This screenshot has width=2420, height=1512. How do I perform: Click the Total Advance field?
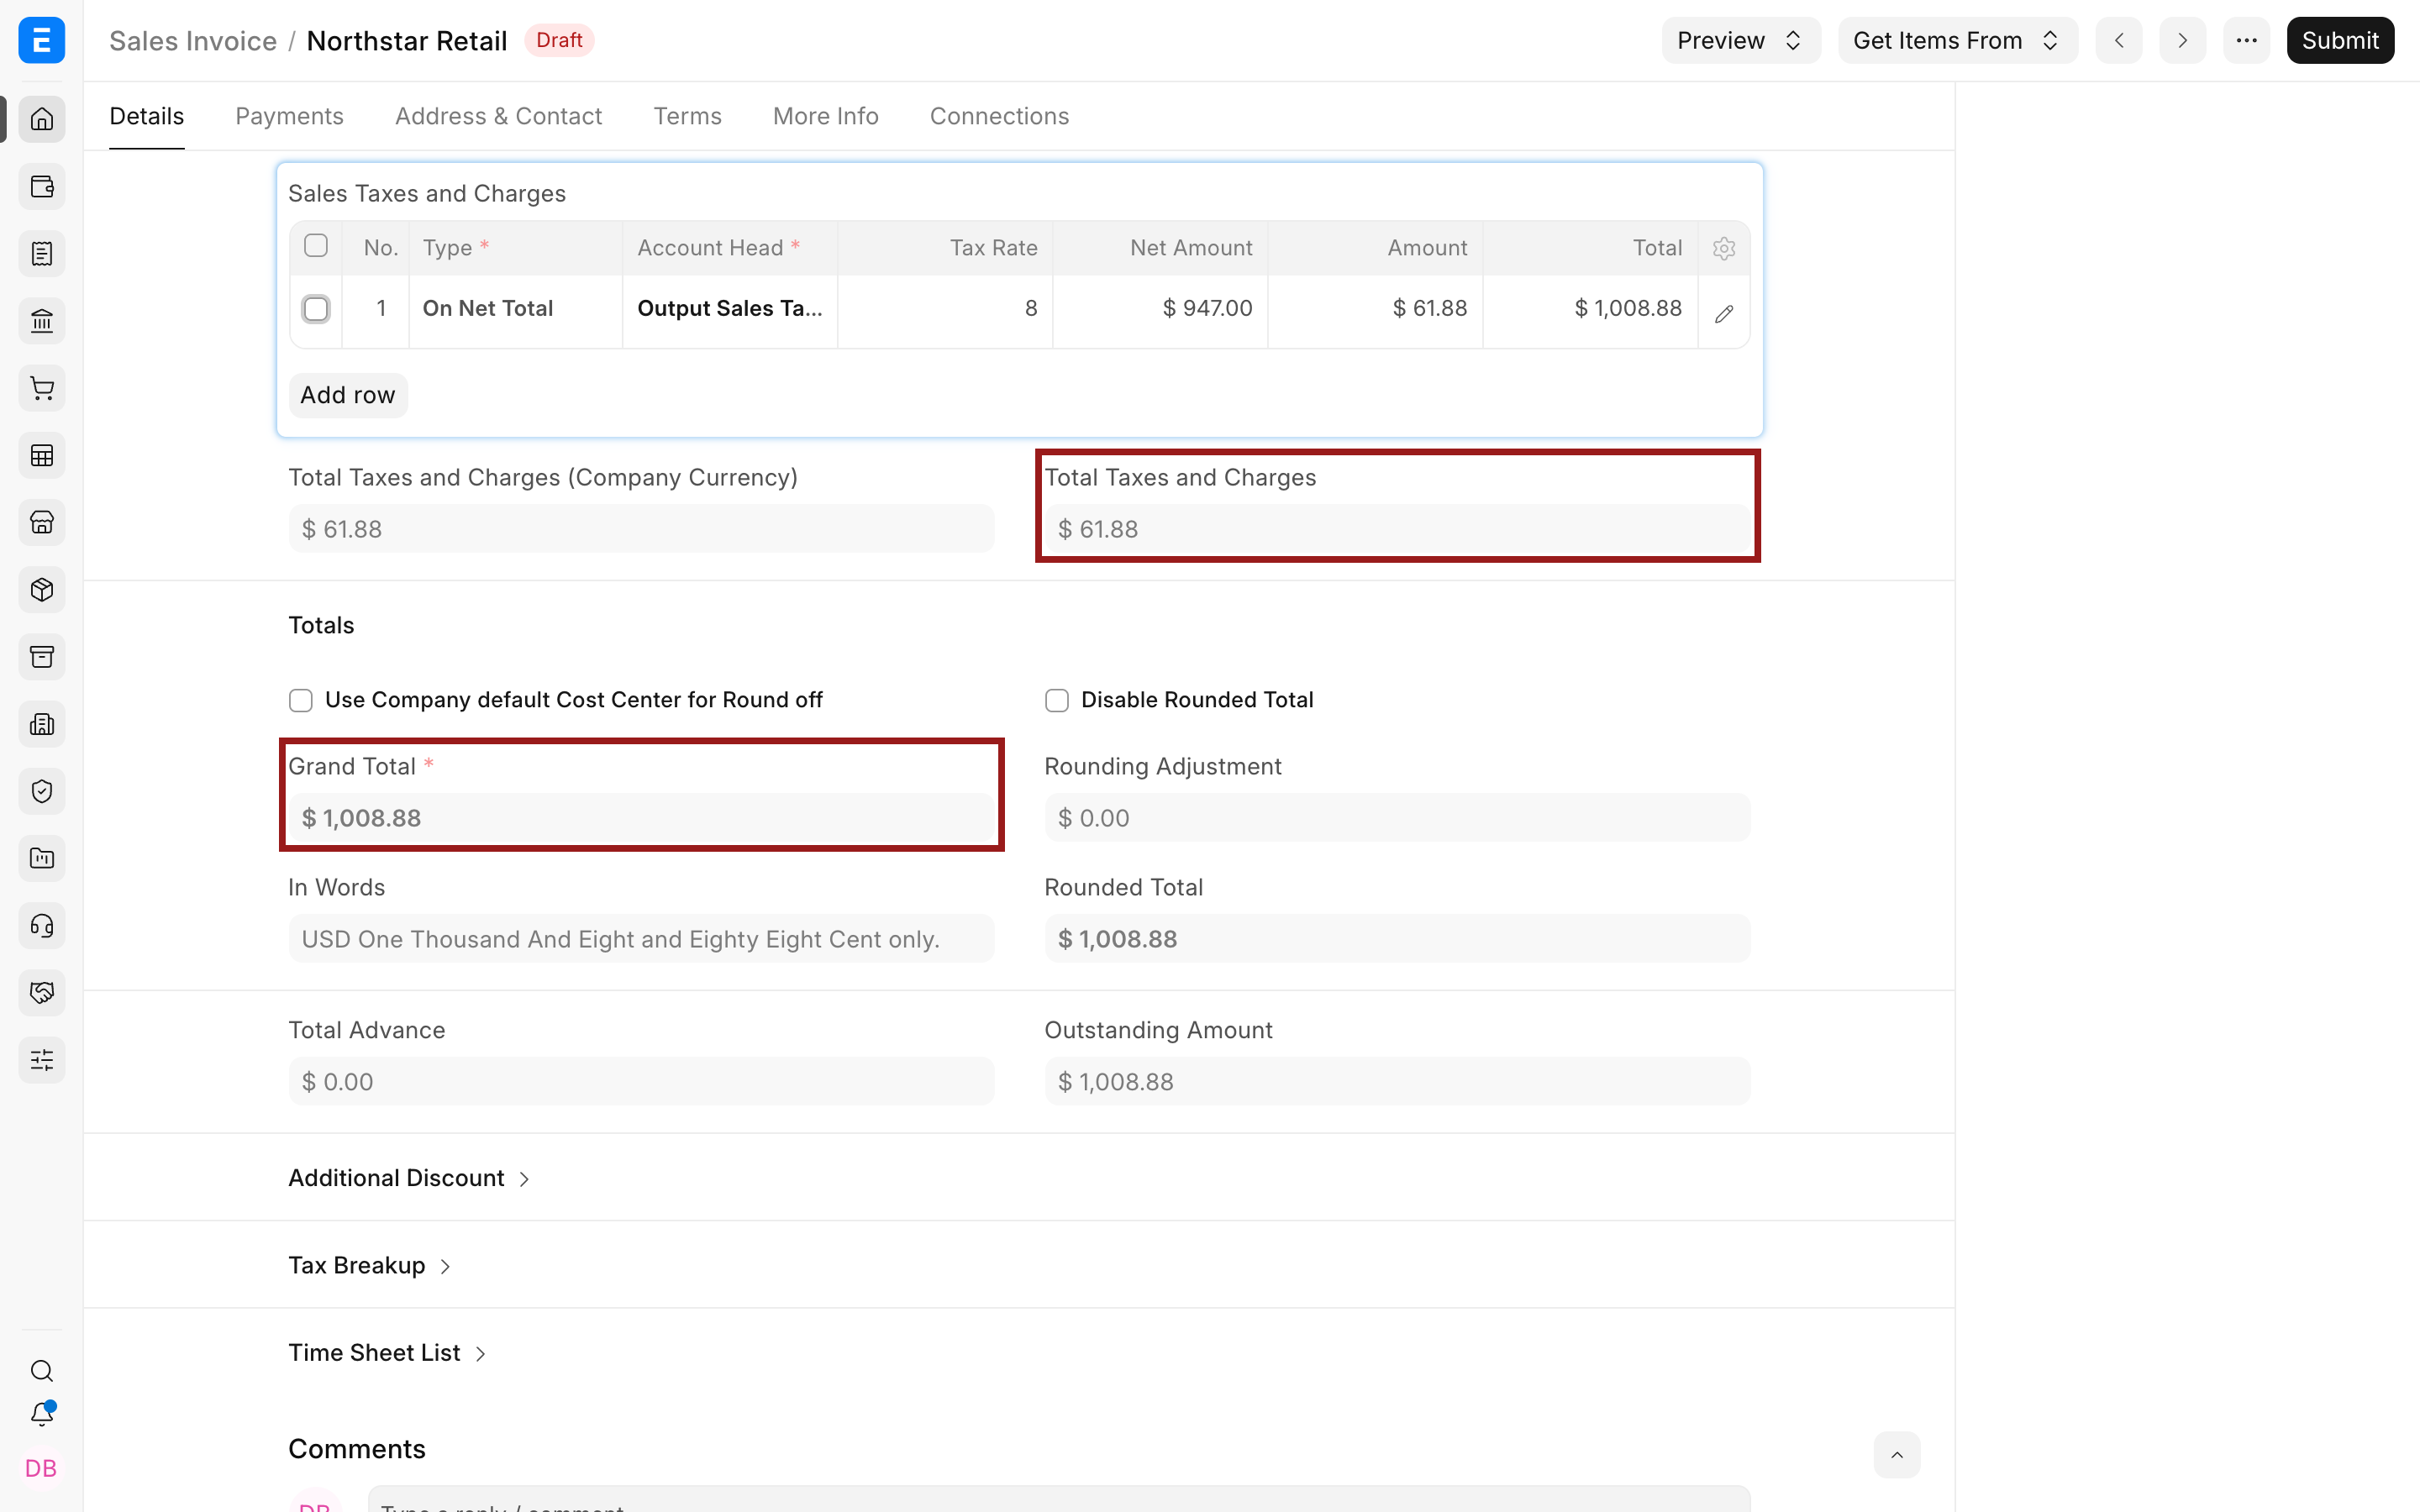(x=641, y=1082)
